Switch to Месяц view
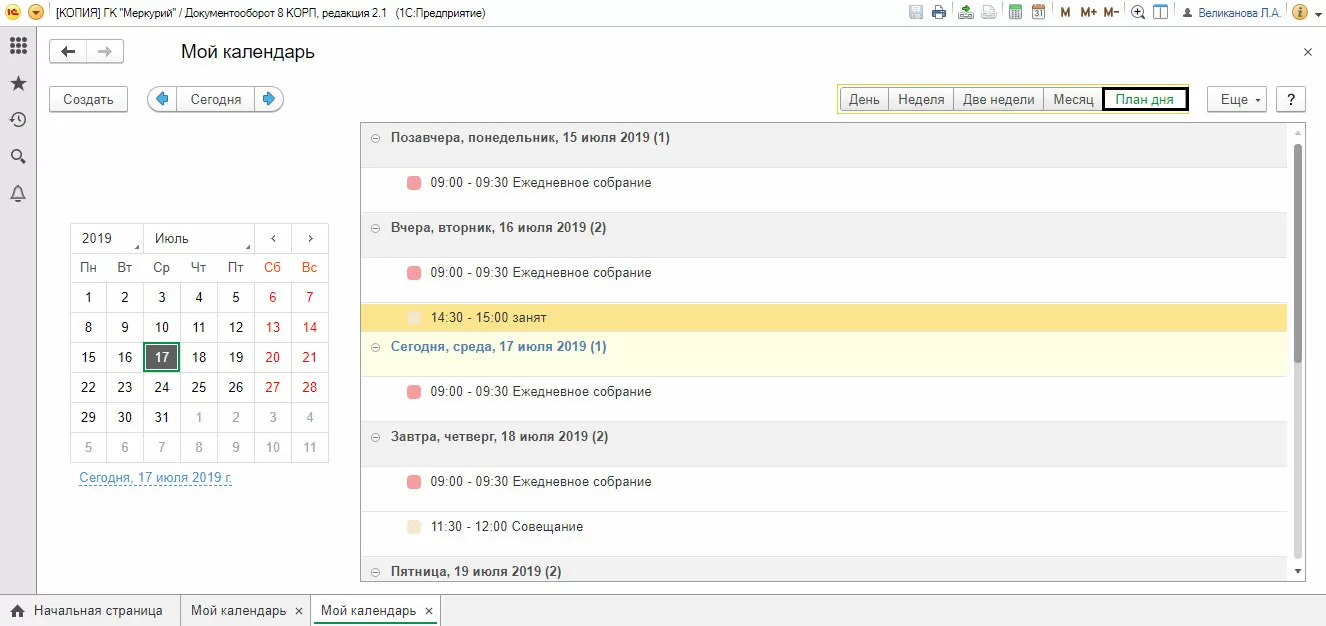This screenshot has height=626, width=1326. tap(1073, 99)
